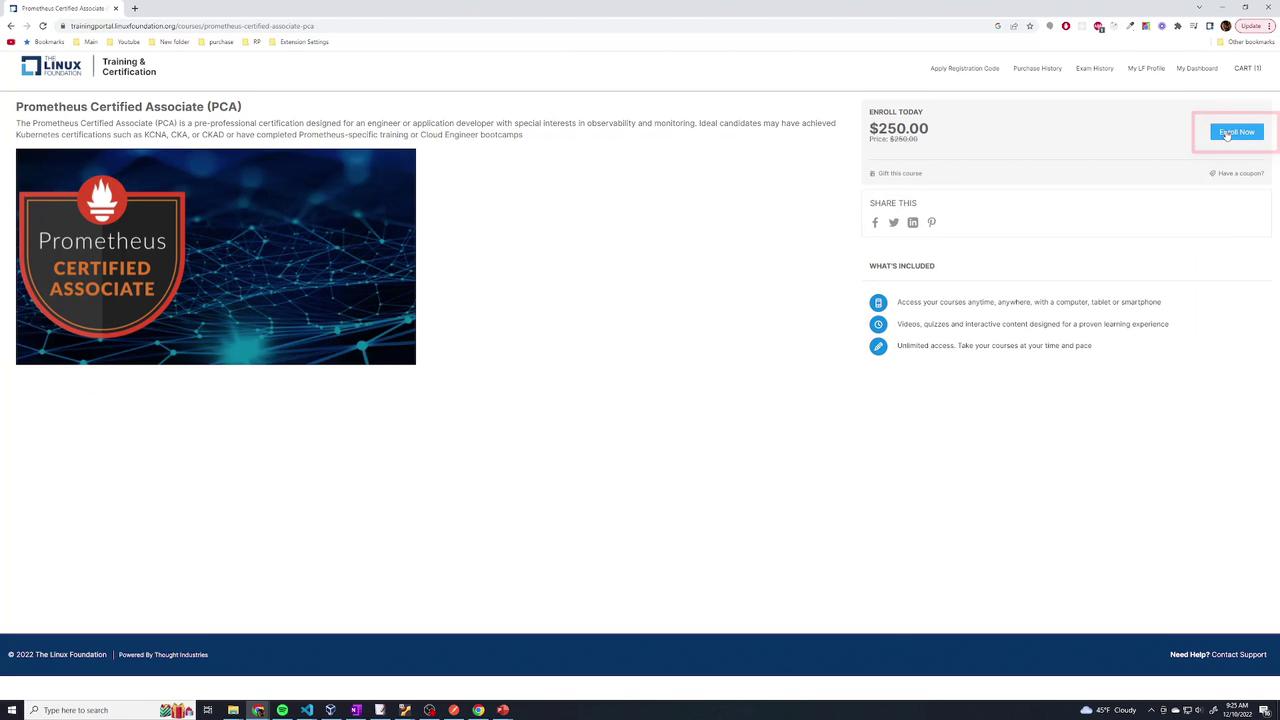Go to Purchase History

1037,68
